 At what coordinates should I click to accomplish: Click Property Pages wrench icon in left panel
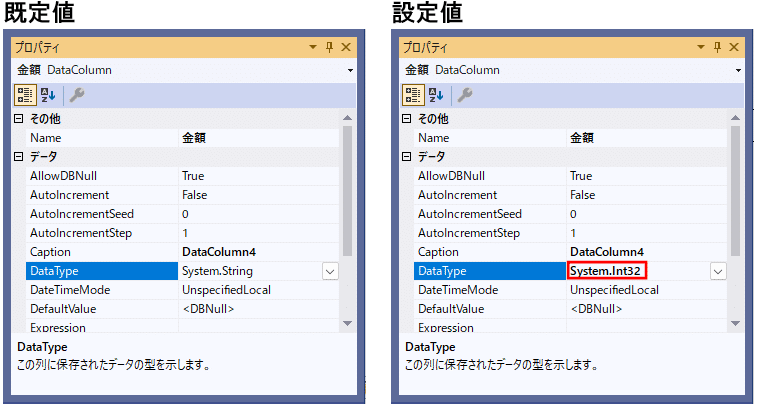pyautogui.click(x=76, y=95)
